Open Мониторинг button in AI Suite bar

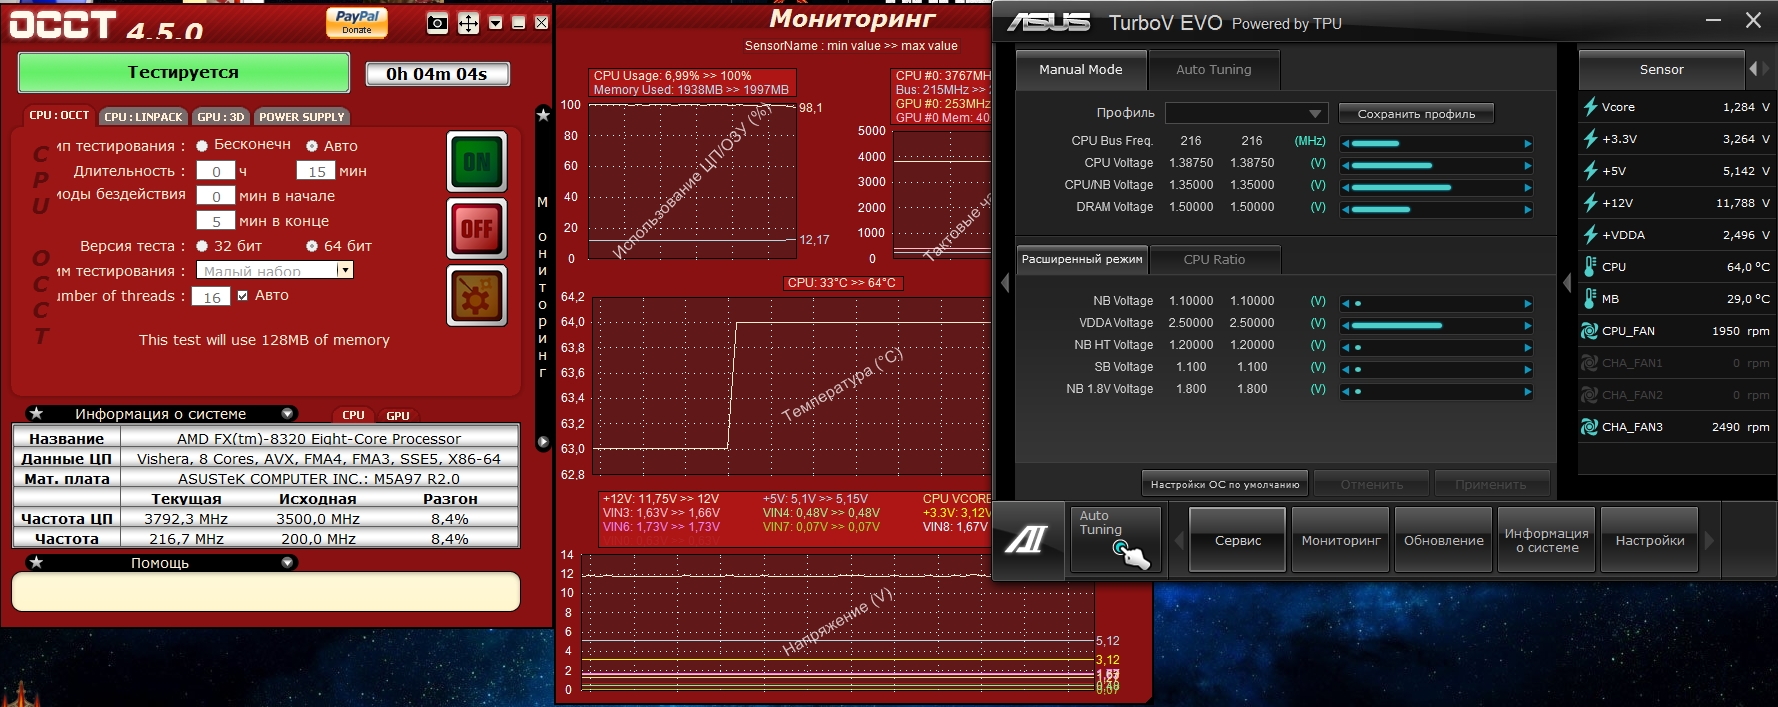pos(1341,540)
